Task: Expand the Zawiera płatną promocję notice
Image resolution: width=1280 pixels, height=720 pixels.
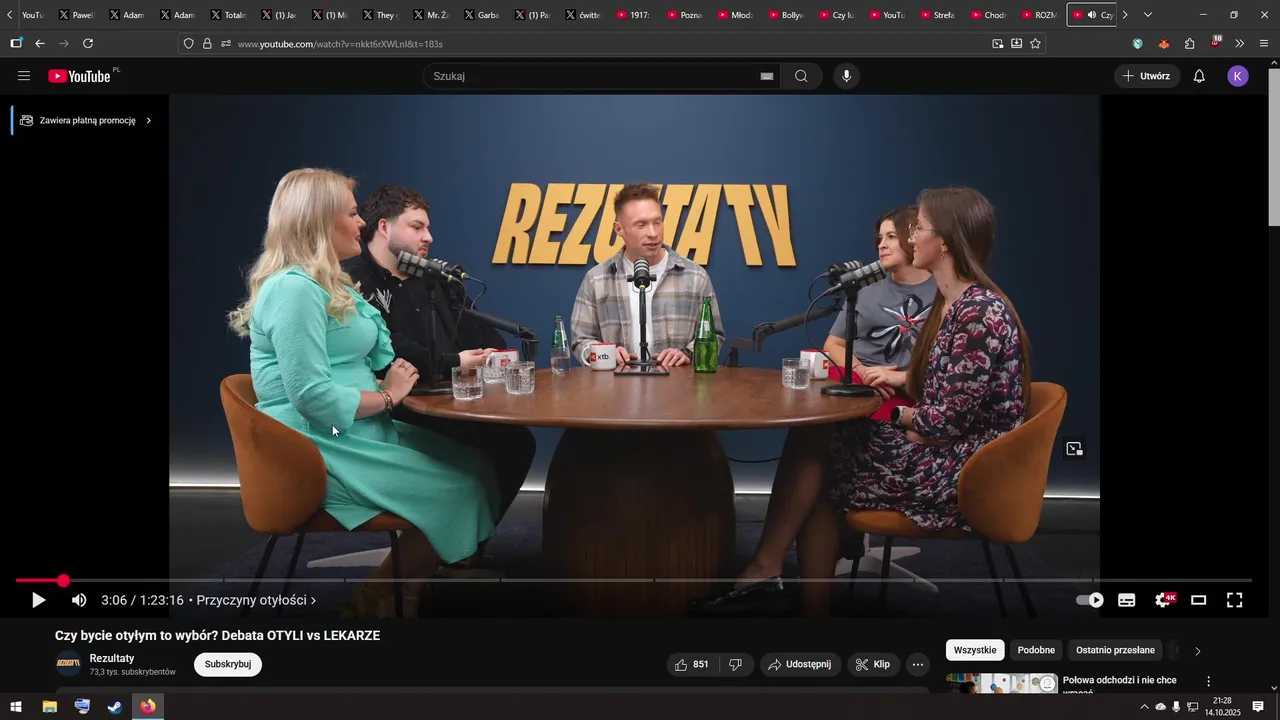Action: (x=85, y=120)
